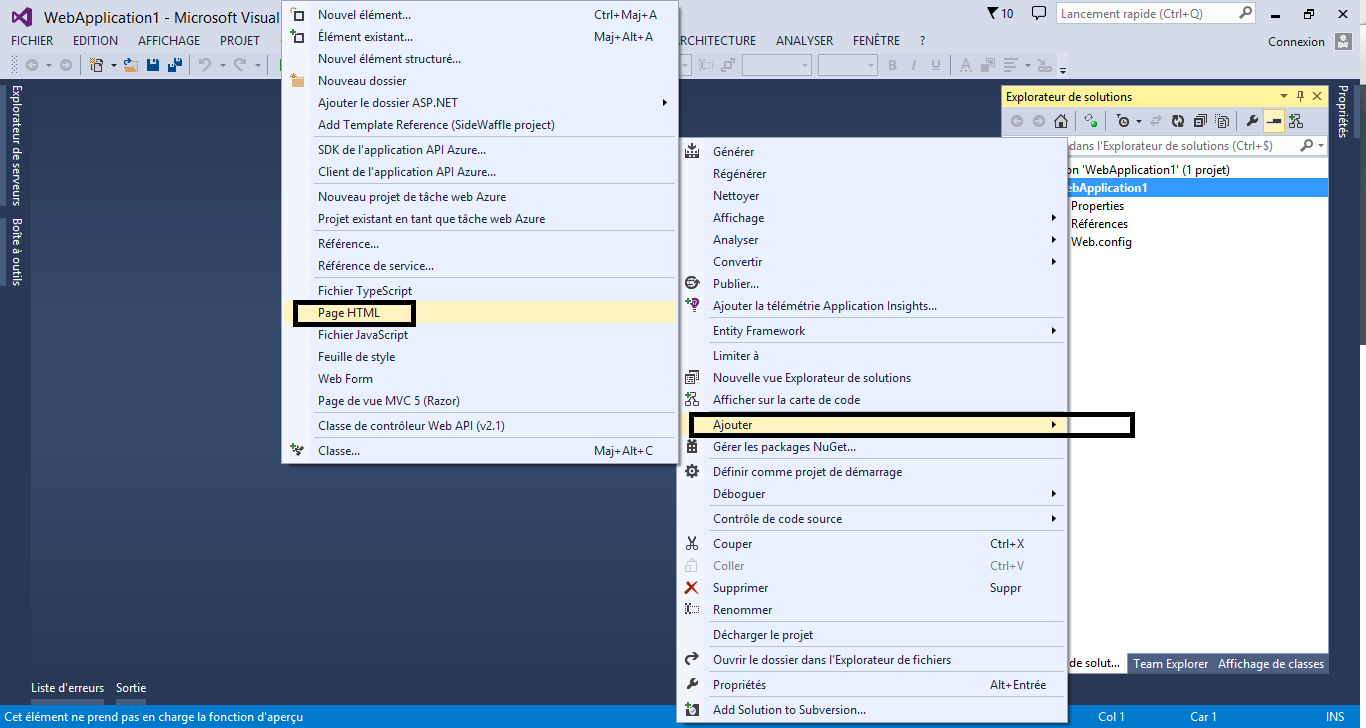Open the Boîte à outils side tab
The width and height of the screenshot is (1366, 728).
click(17, 251)
